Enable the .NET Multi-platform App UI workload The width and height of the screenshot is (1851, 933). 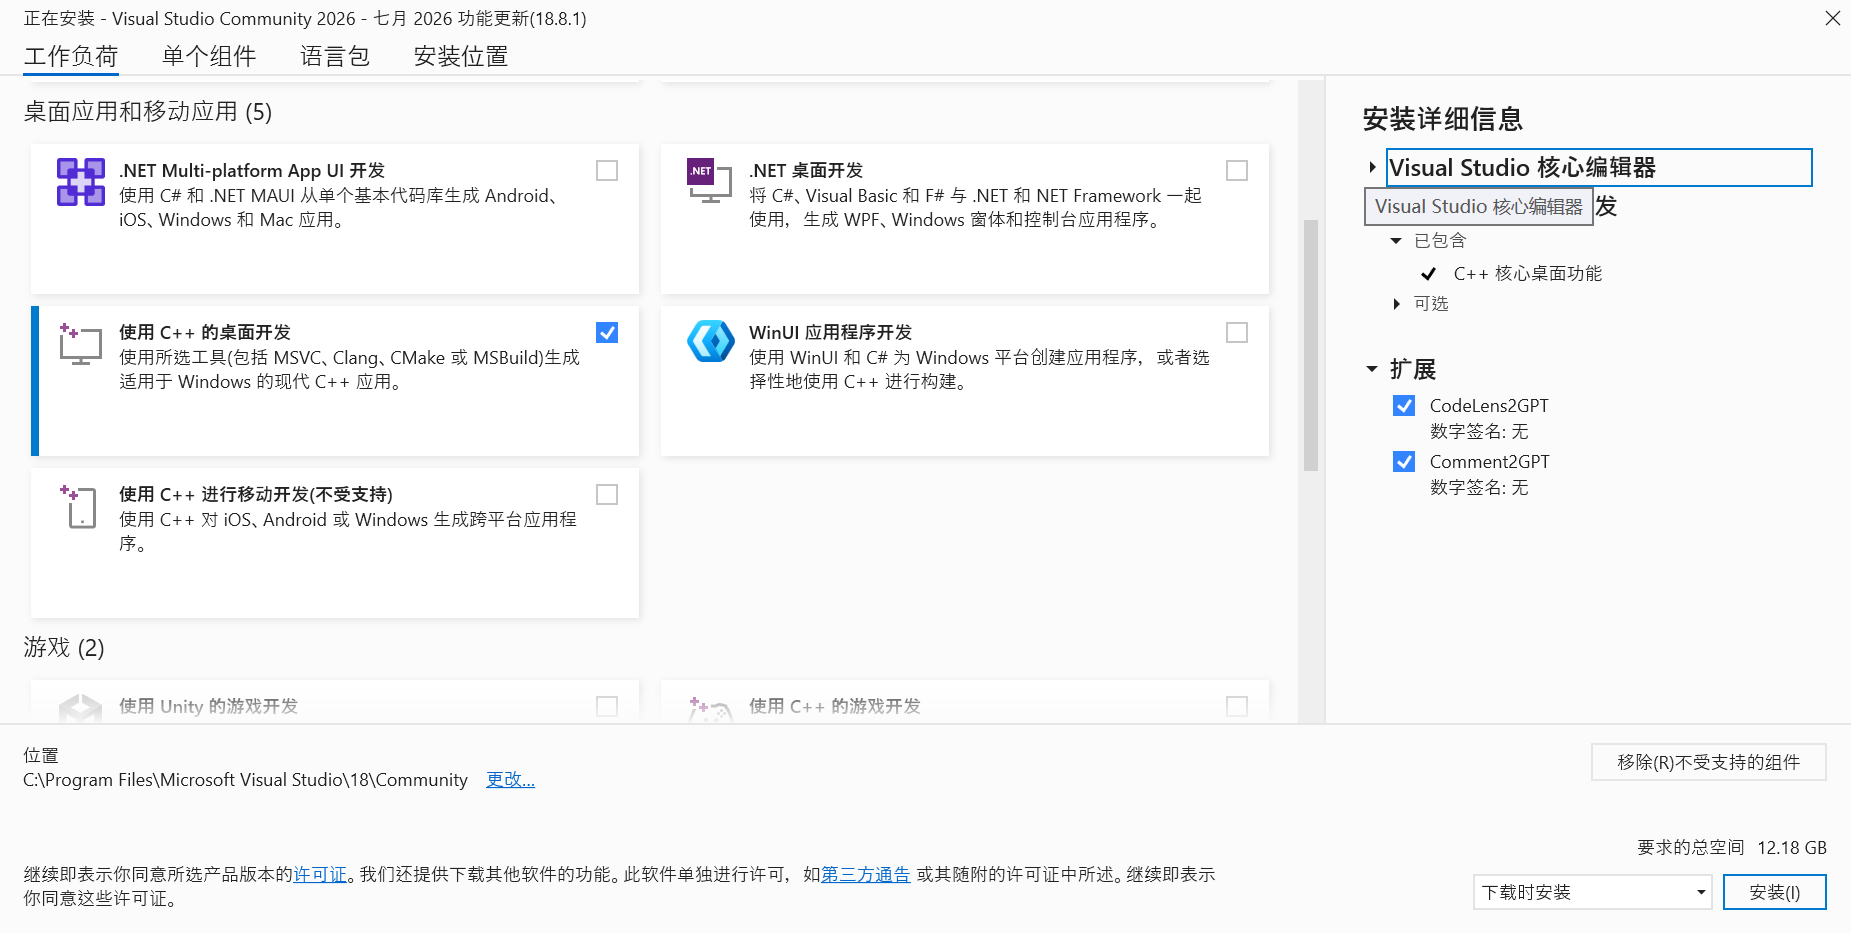[x=607, y=171]
